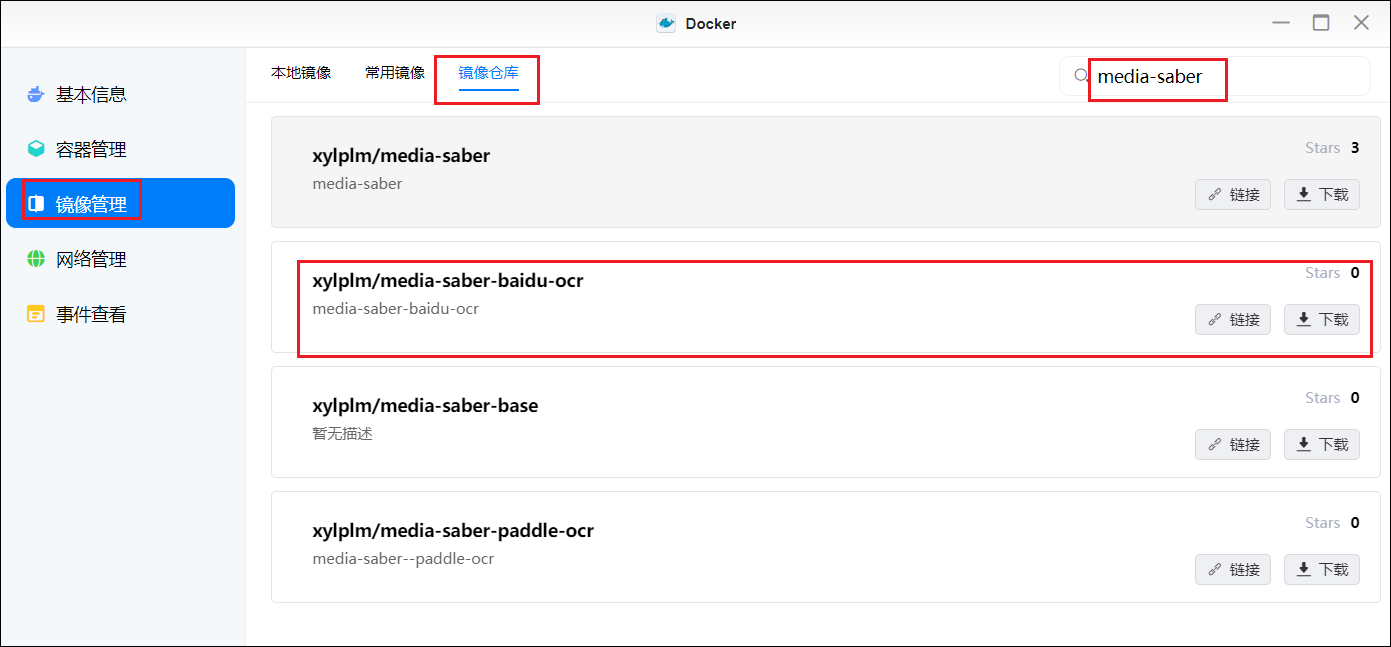Click the search magnifier icon
Viewport: 1391px width, 647px height.
1081,76
